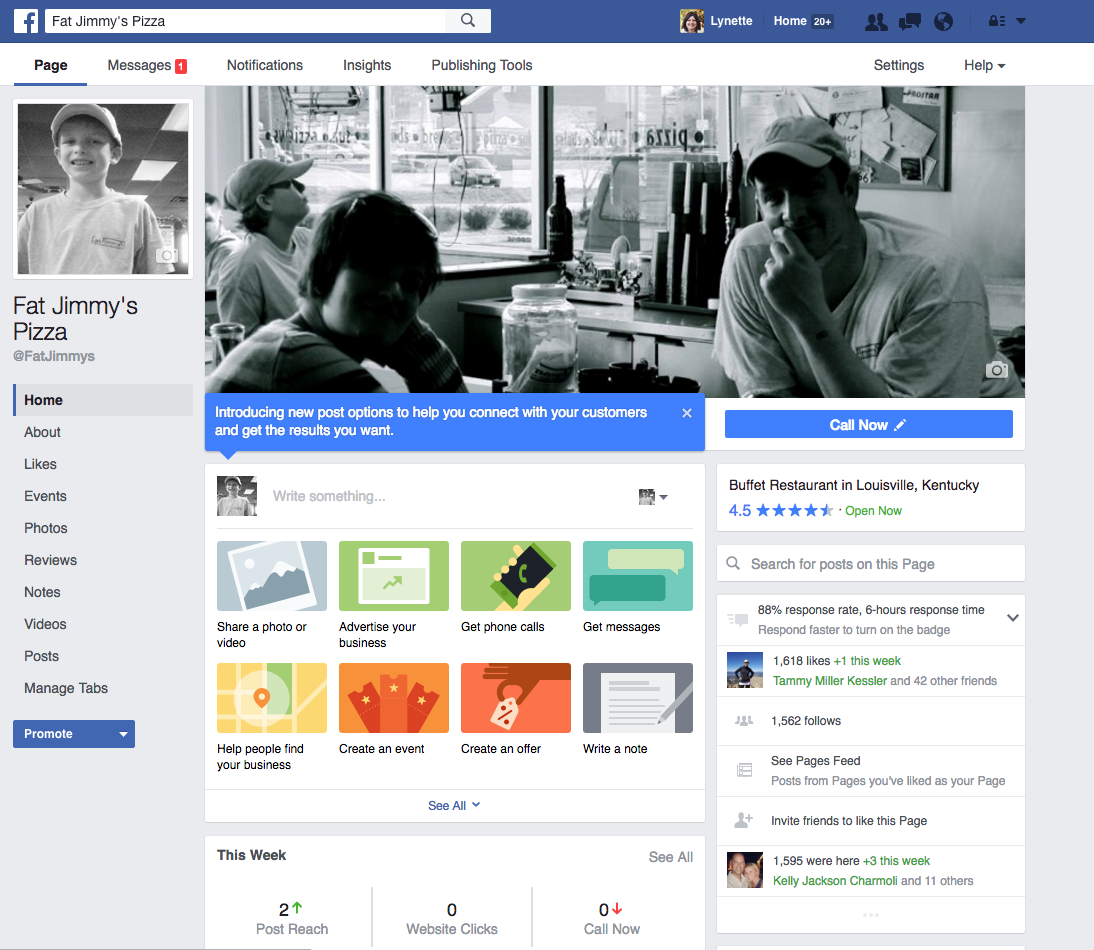Click Create an offer tile
This screenshot has width=1094, height=950.
[516, 710]
